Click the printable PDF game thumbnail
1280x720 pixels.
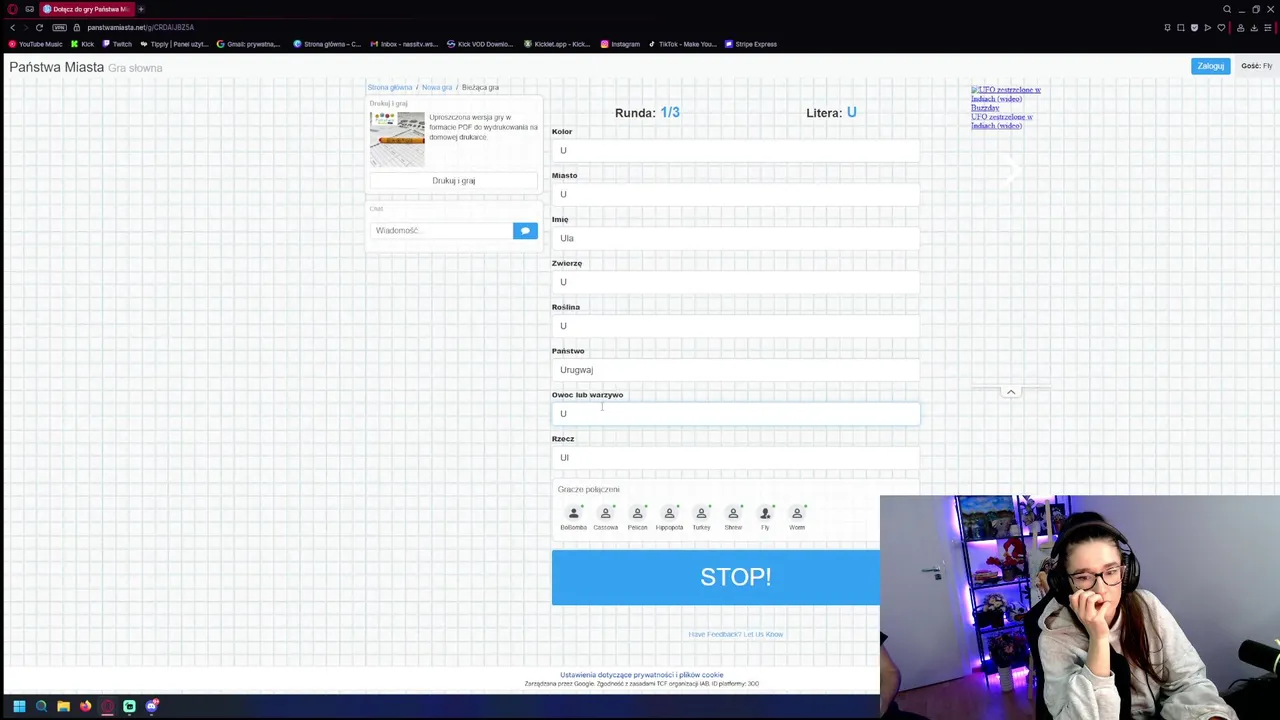[x=397, y=139]
